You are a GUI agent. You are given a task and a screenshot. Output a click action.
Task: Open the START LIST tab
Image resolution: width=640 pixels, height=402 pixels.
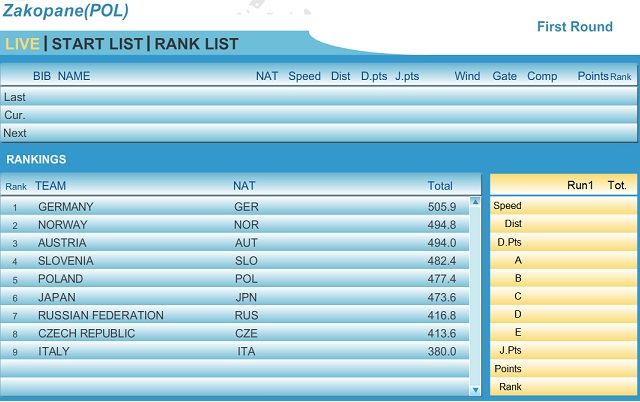(x=97, y=44)
